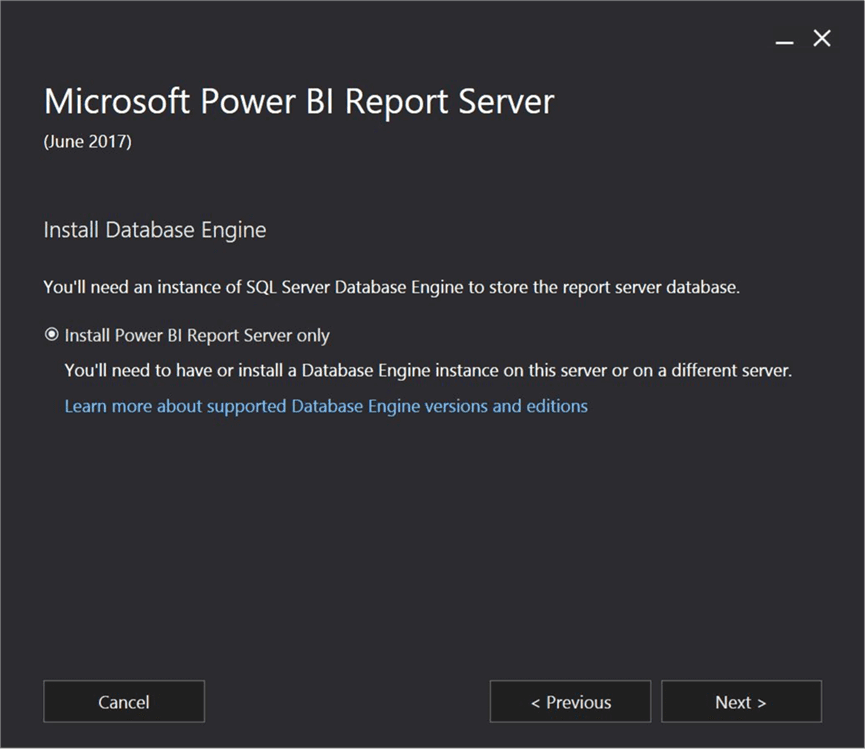
Task: Minimize the installer window
Action: pyautogui.click(x=784, y=42)
